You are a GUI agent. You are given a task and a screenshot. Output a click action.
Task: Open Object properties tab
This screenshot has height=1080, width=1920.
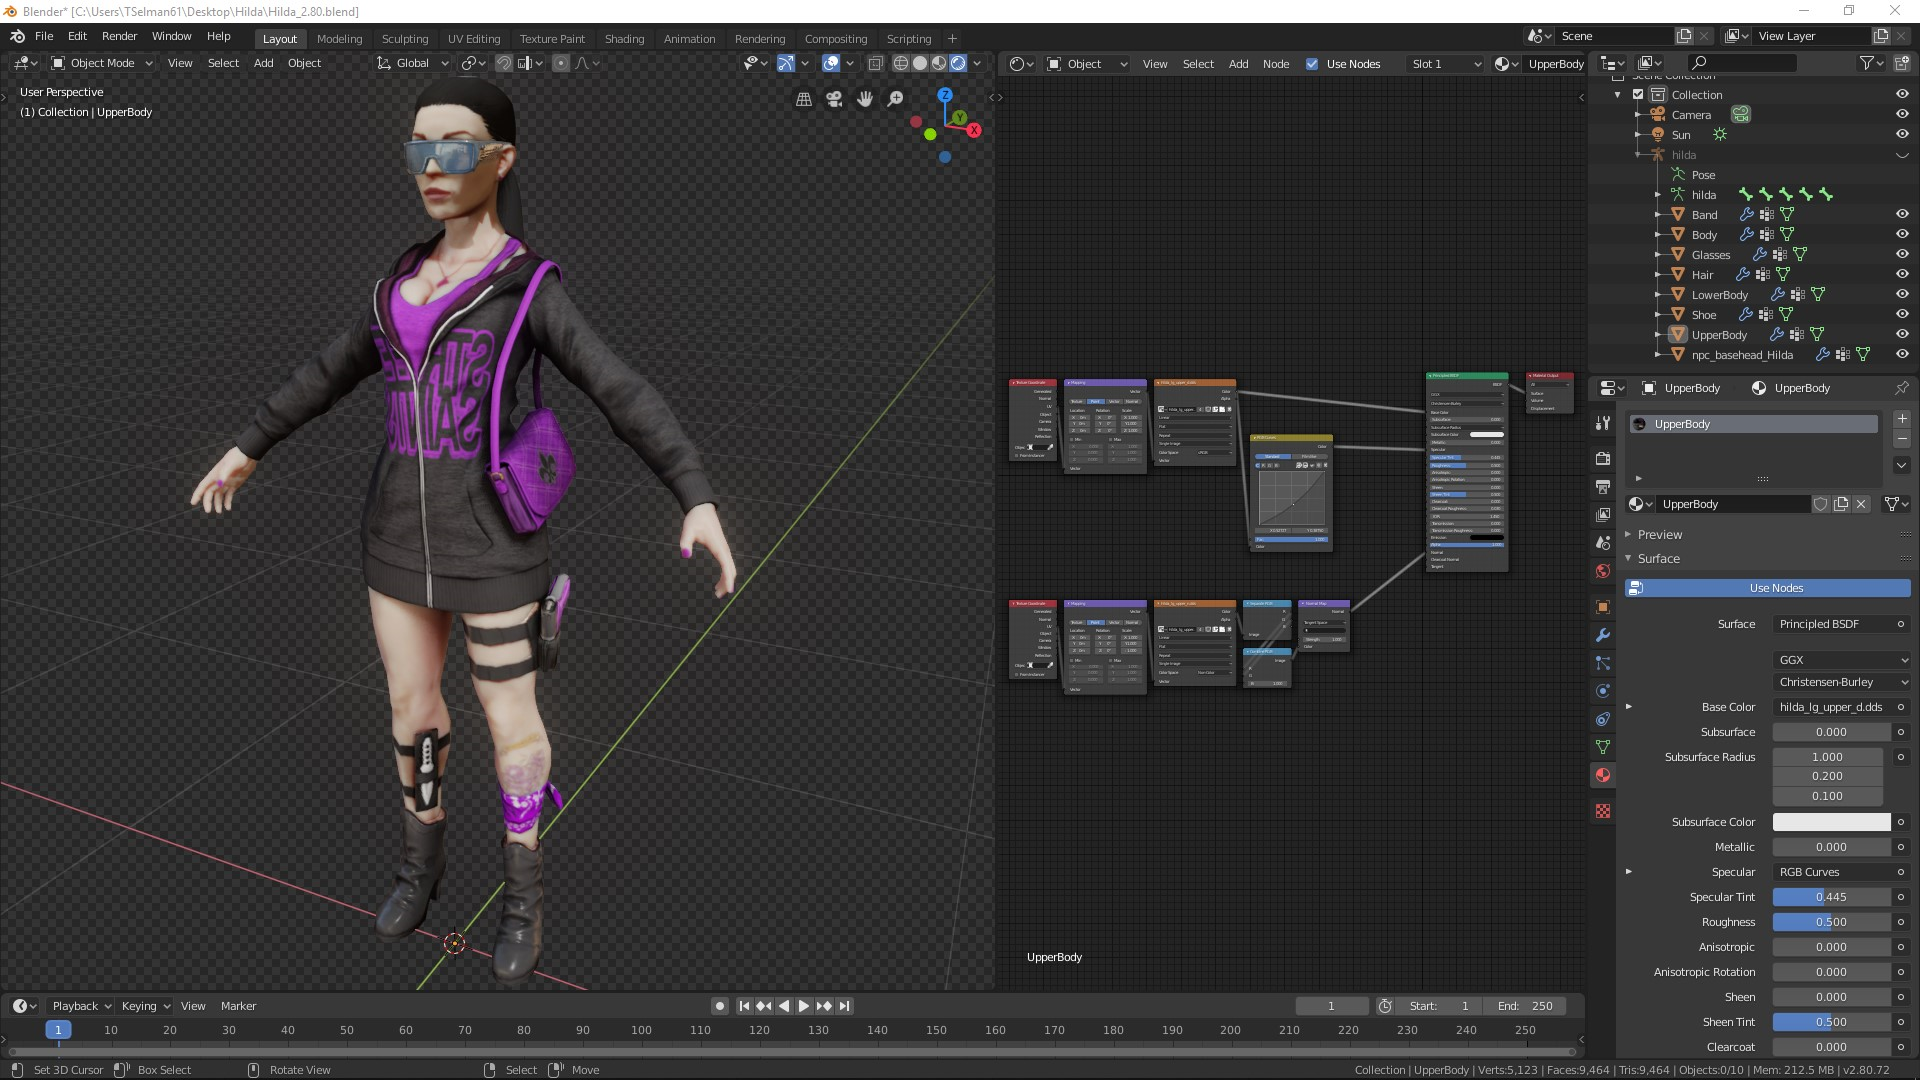point(1603,607)
